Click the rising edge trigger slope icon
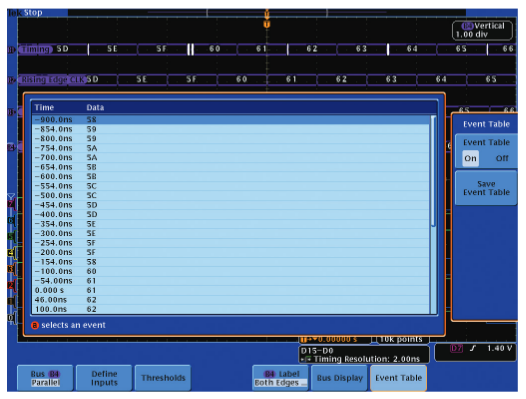The image size is (526, 399). (472, 349)
